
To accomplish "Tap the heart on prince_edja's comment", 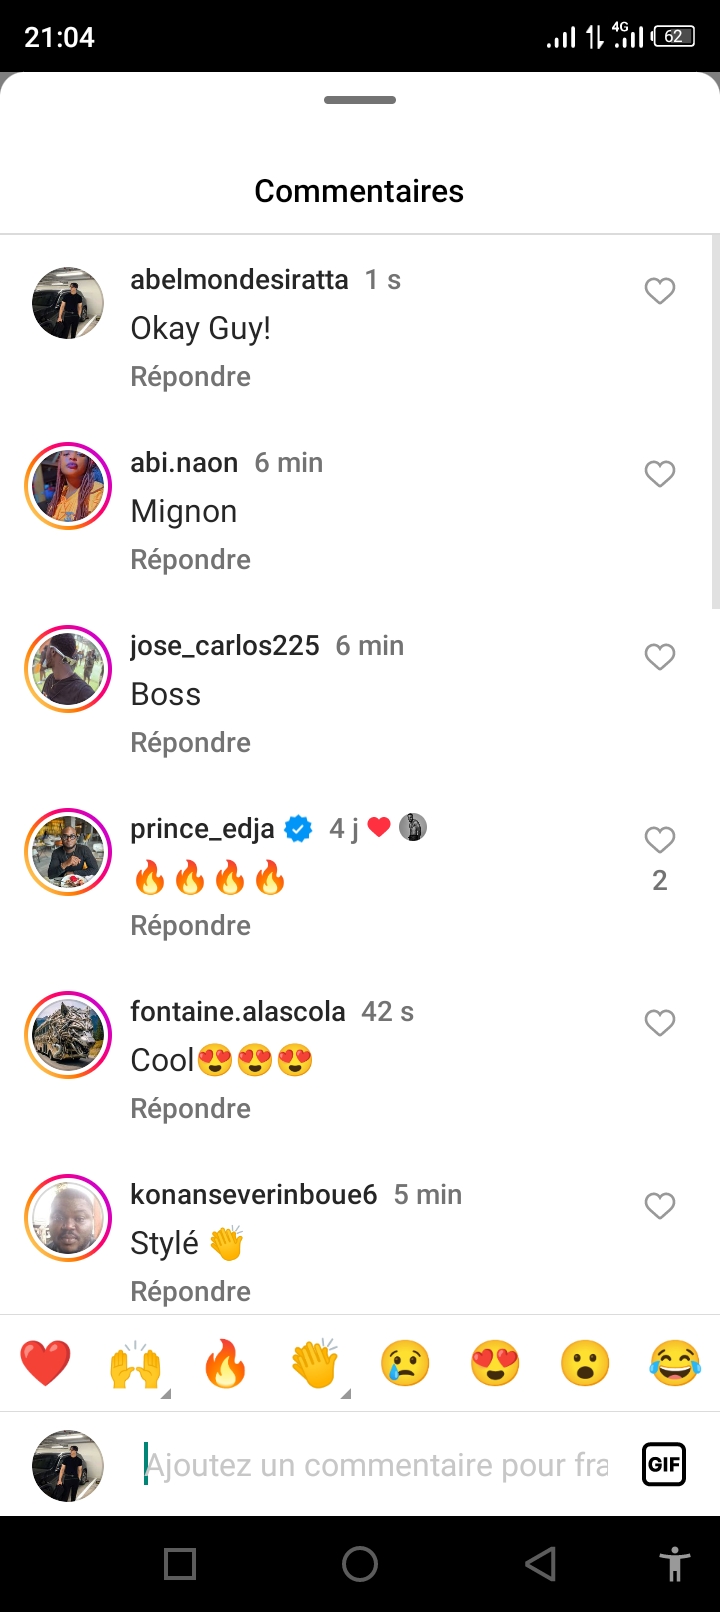I will (660, 840).
